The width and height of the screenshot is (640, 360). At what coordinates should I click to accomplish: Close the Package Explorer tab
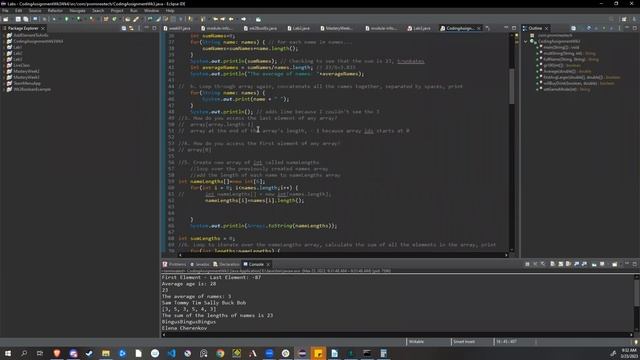point(43,28)
